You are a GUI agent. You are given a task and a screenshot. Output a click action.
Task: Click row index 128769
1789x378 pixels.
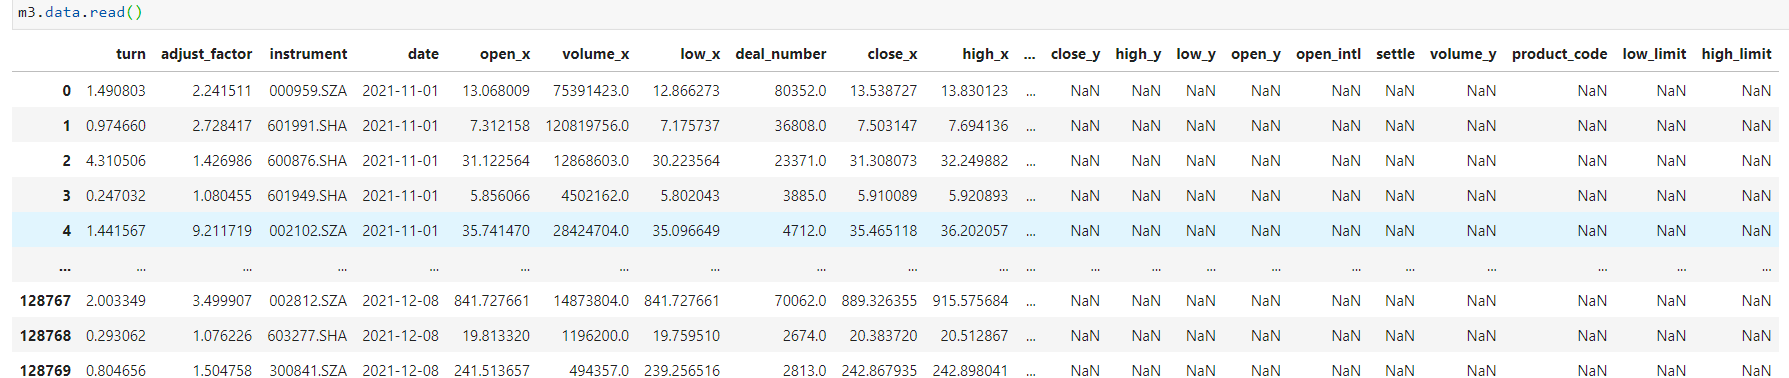pos(46,371)
